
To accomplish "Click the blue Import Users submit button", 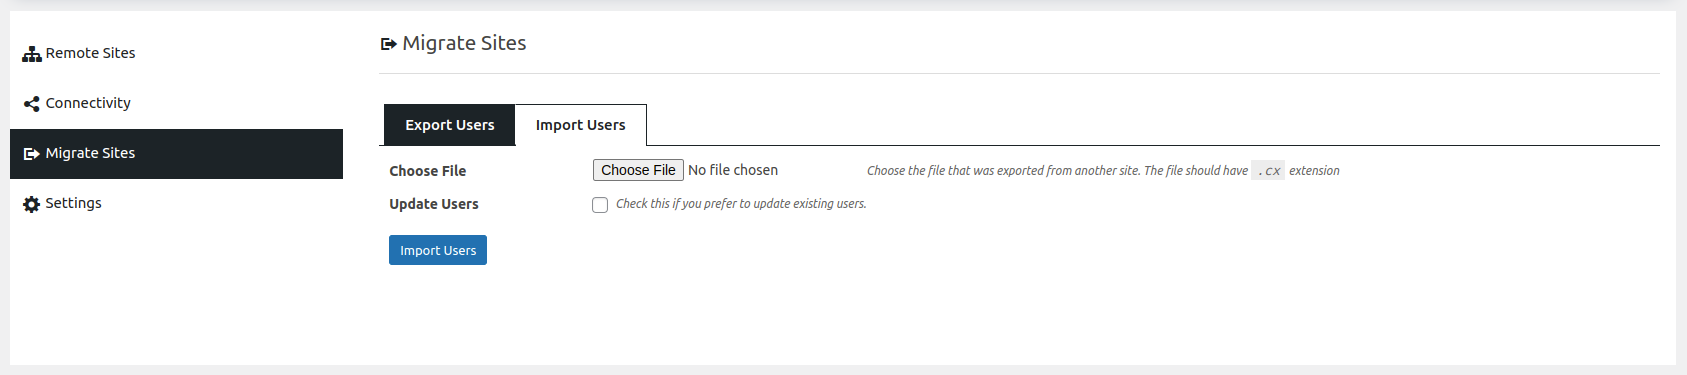I will point(438,250).
